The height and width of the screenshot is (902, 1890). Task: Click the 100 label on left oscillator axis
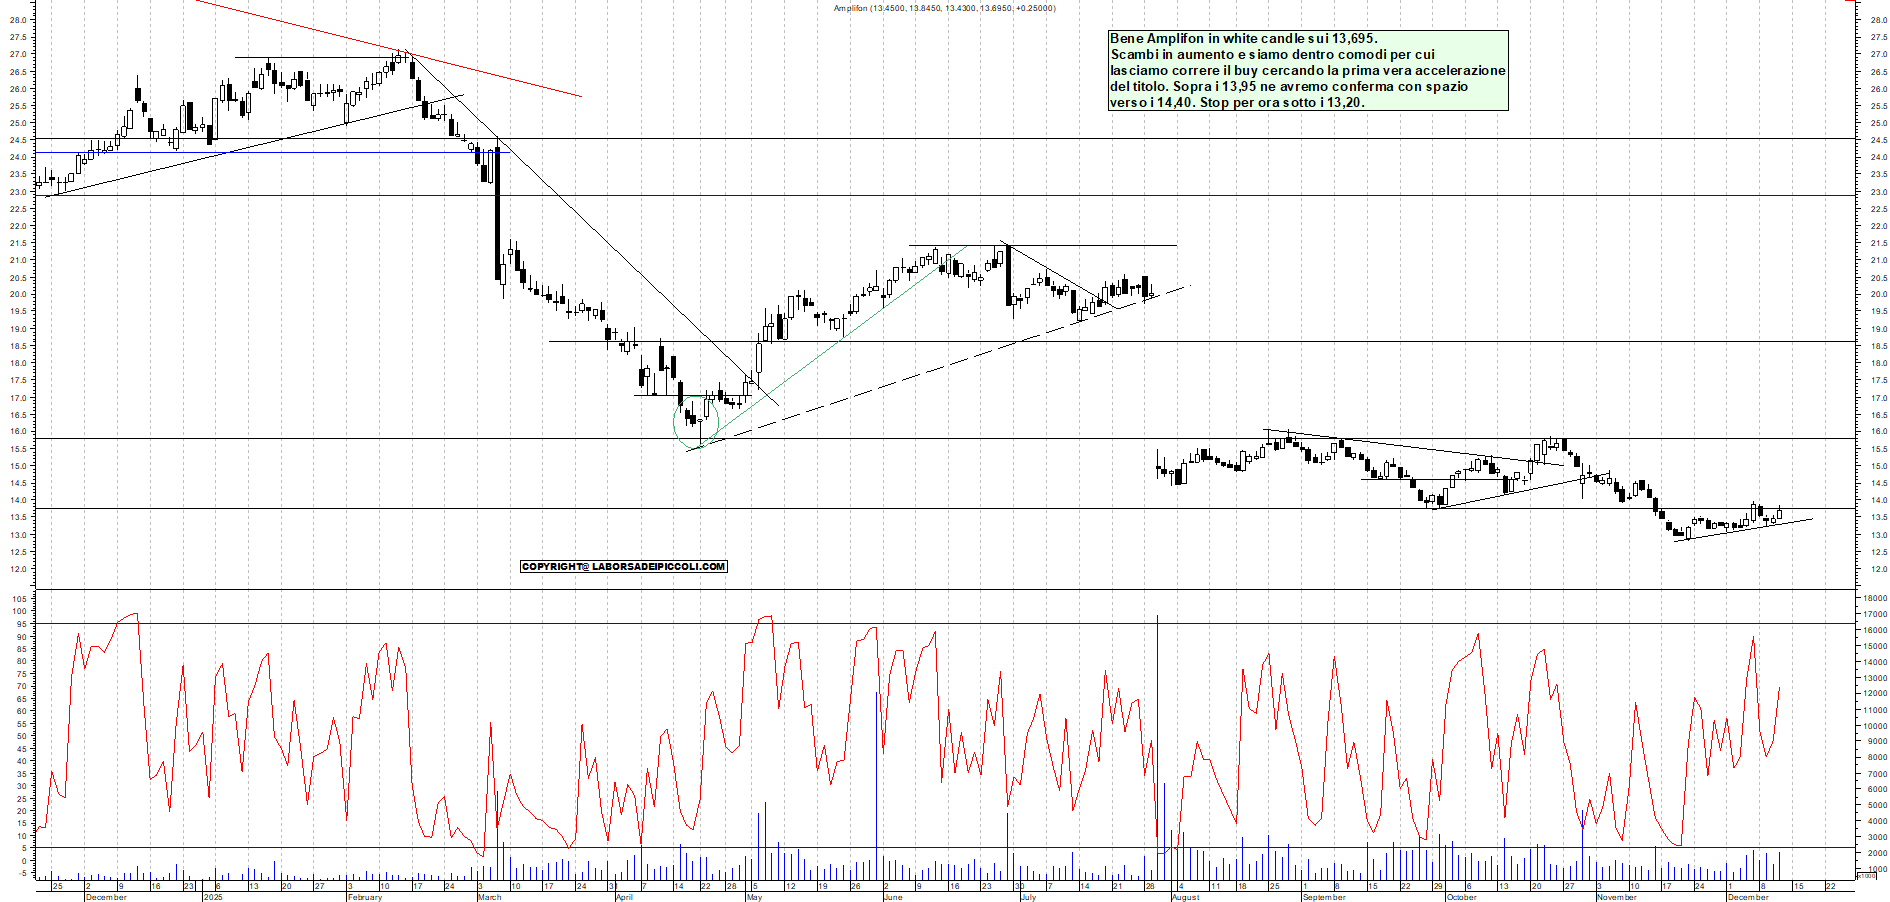(19, 612)
